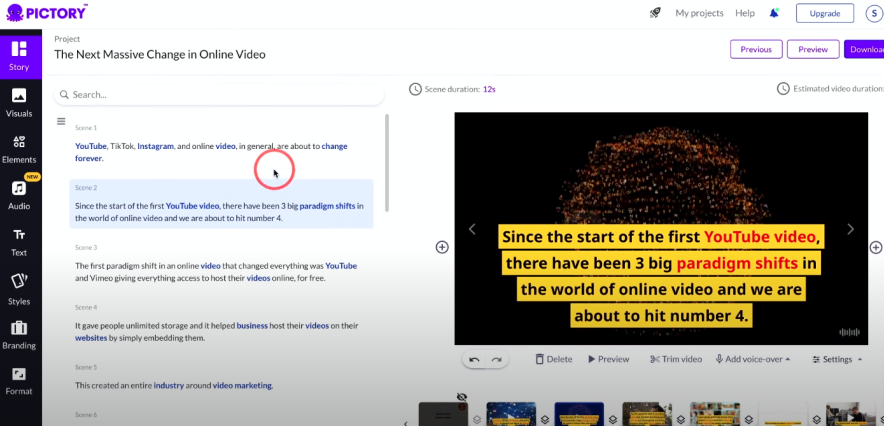Click the Previous button
The height and width of the screenshot is (426, 884).
point(756,49)
